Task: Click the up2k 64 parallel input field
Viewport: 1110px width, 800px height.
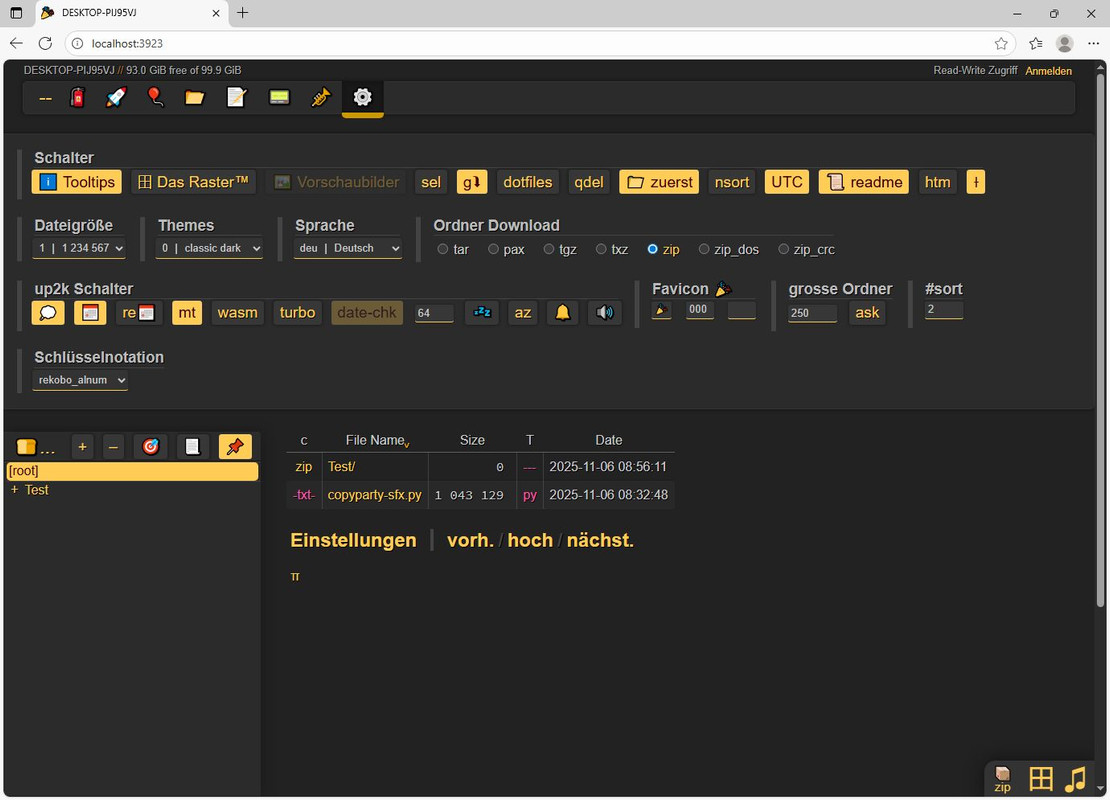Action: coord(434,313)
